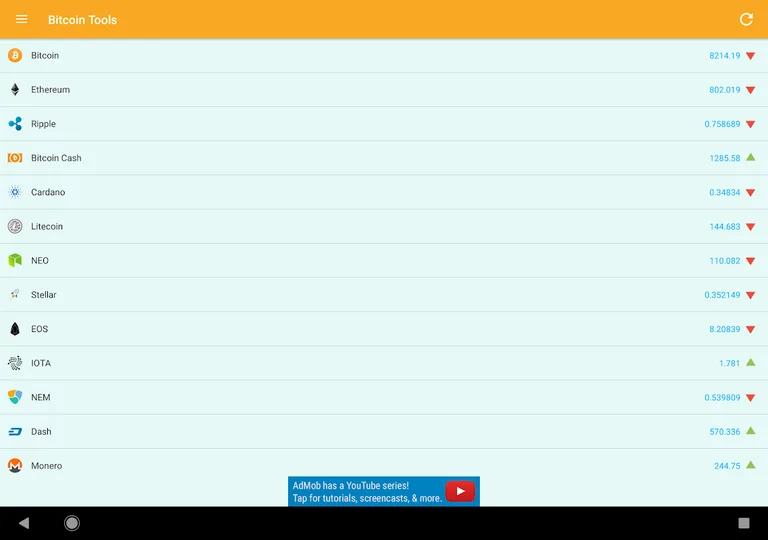Click the price value 570.336
Screen dimensions: 768x540
pyautogui.click(x=724, y=432)
